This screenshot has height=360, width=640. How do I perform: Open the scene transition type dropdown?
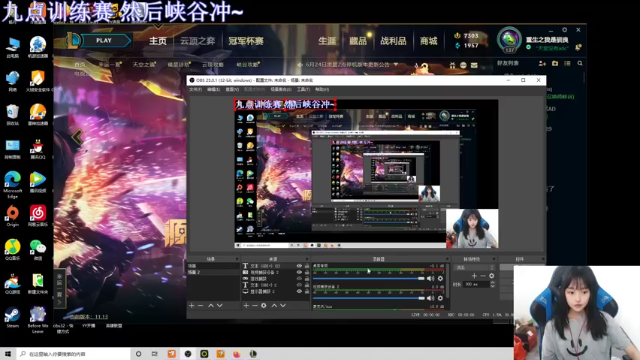[x=474, y=267]
